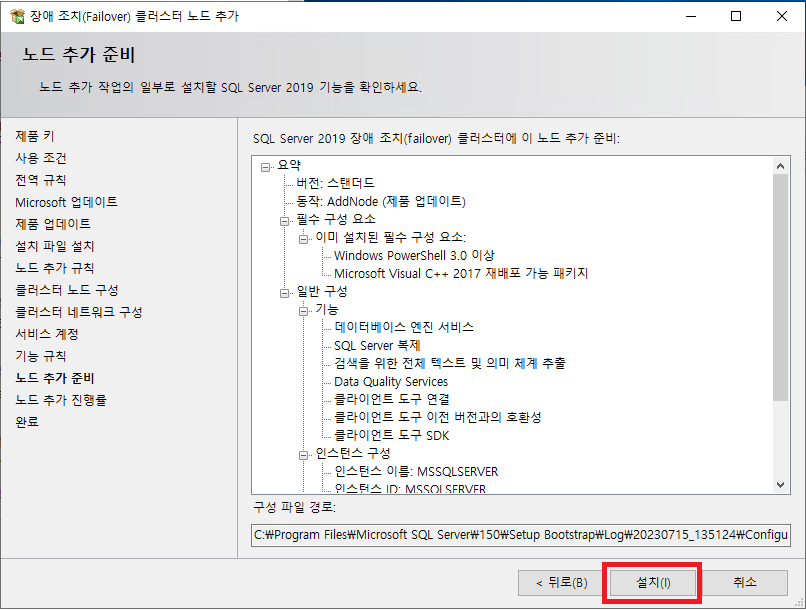The image size is (806, 610).
Task: Click the vertical scrollbar thumb in summary tree
Action: coord(780,287)
